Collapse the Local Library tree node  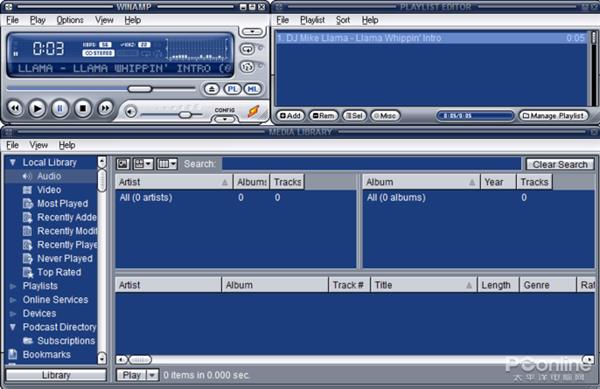13,163
